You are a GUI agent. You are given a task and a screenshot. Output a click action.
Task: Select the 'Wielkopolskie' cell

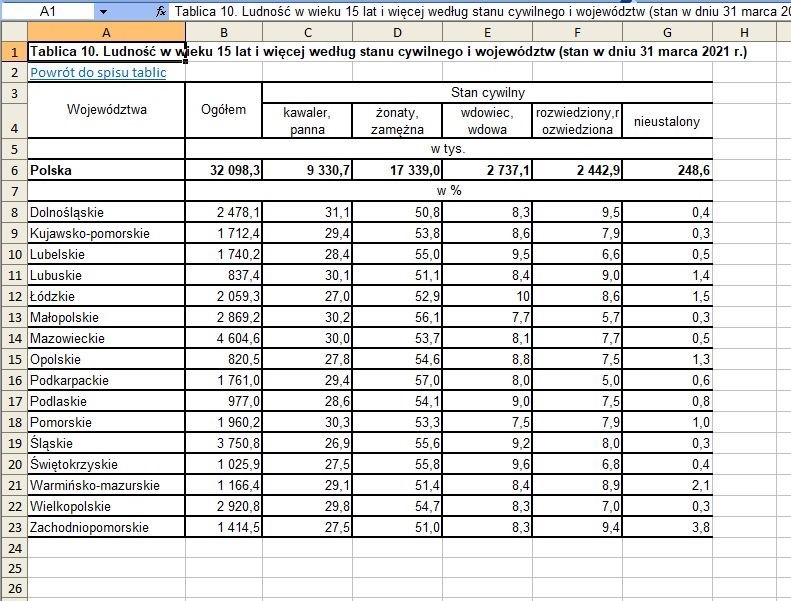[x=106, y=506]
